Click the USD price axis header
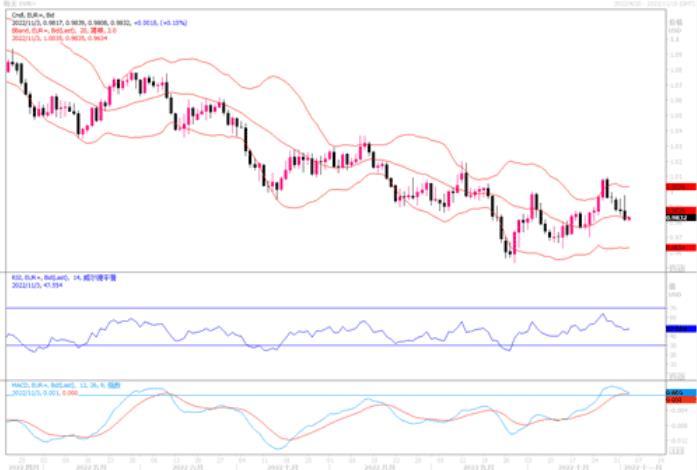The width and height of the screenshot is (697, 470). (676, 31)
